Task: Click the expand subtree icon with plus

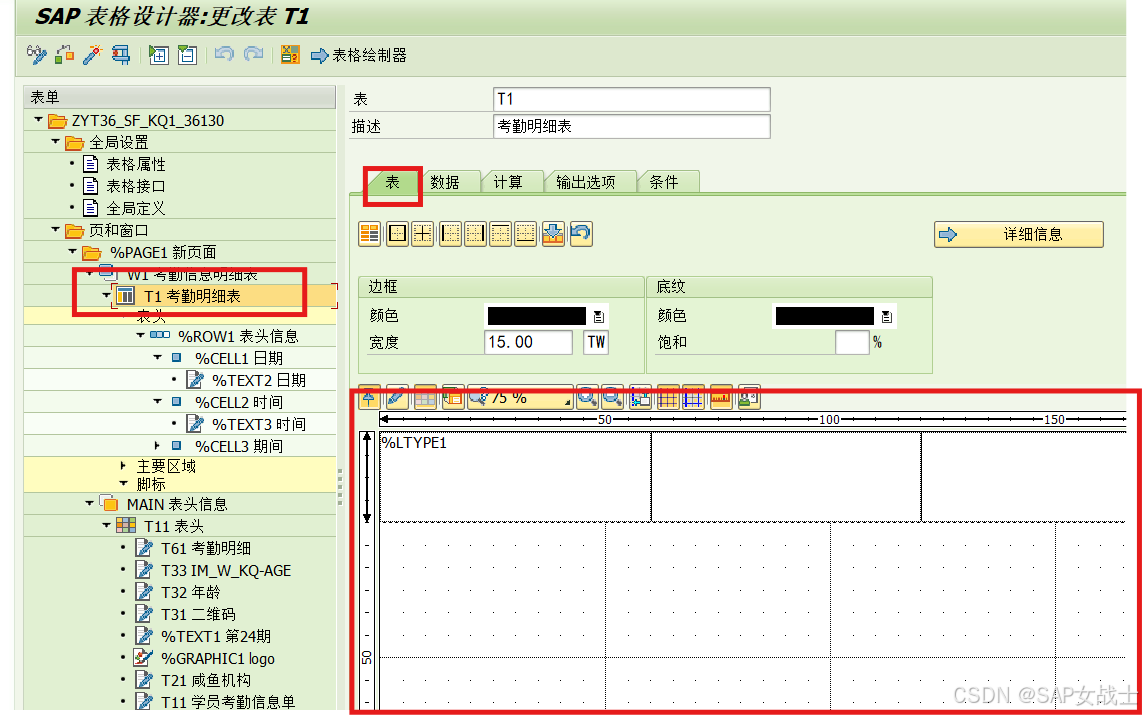Action: (x=158, y=55)
